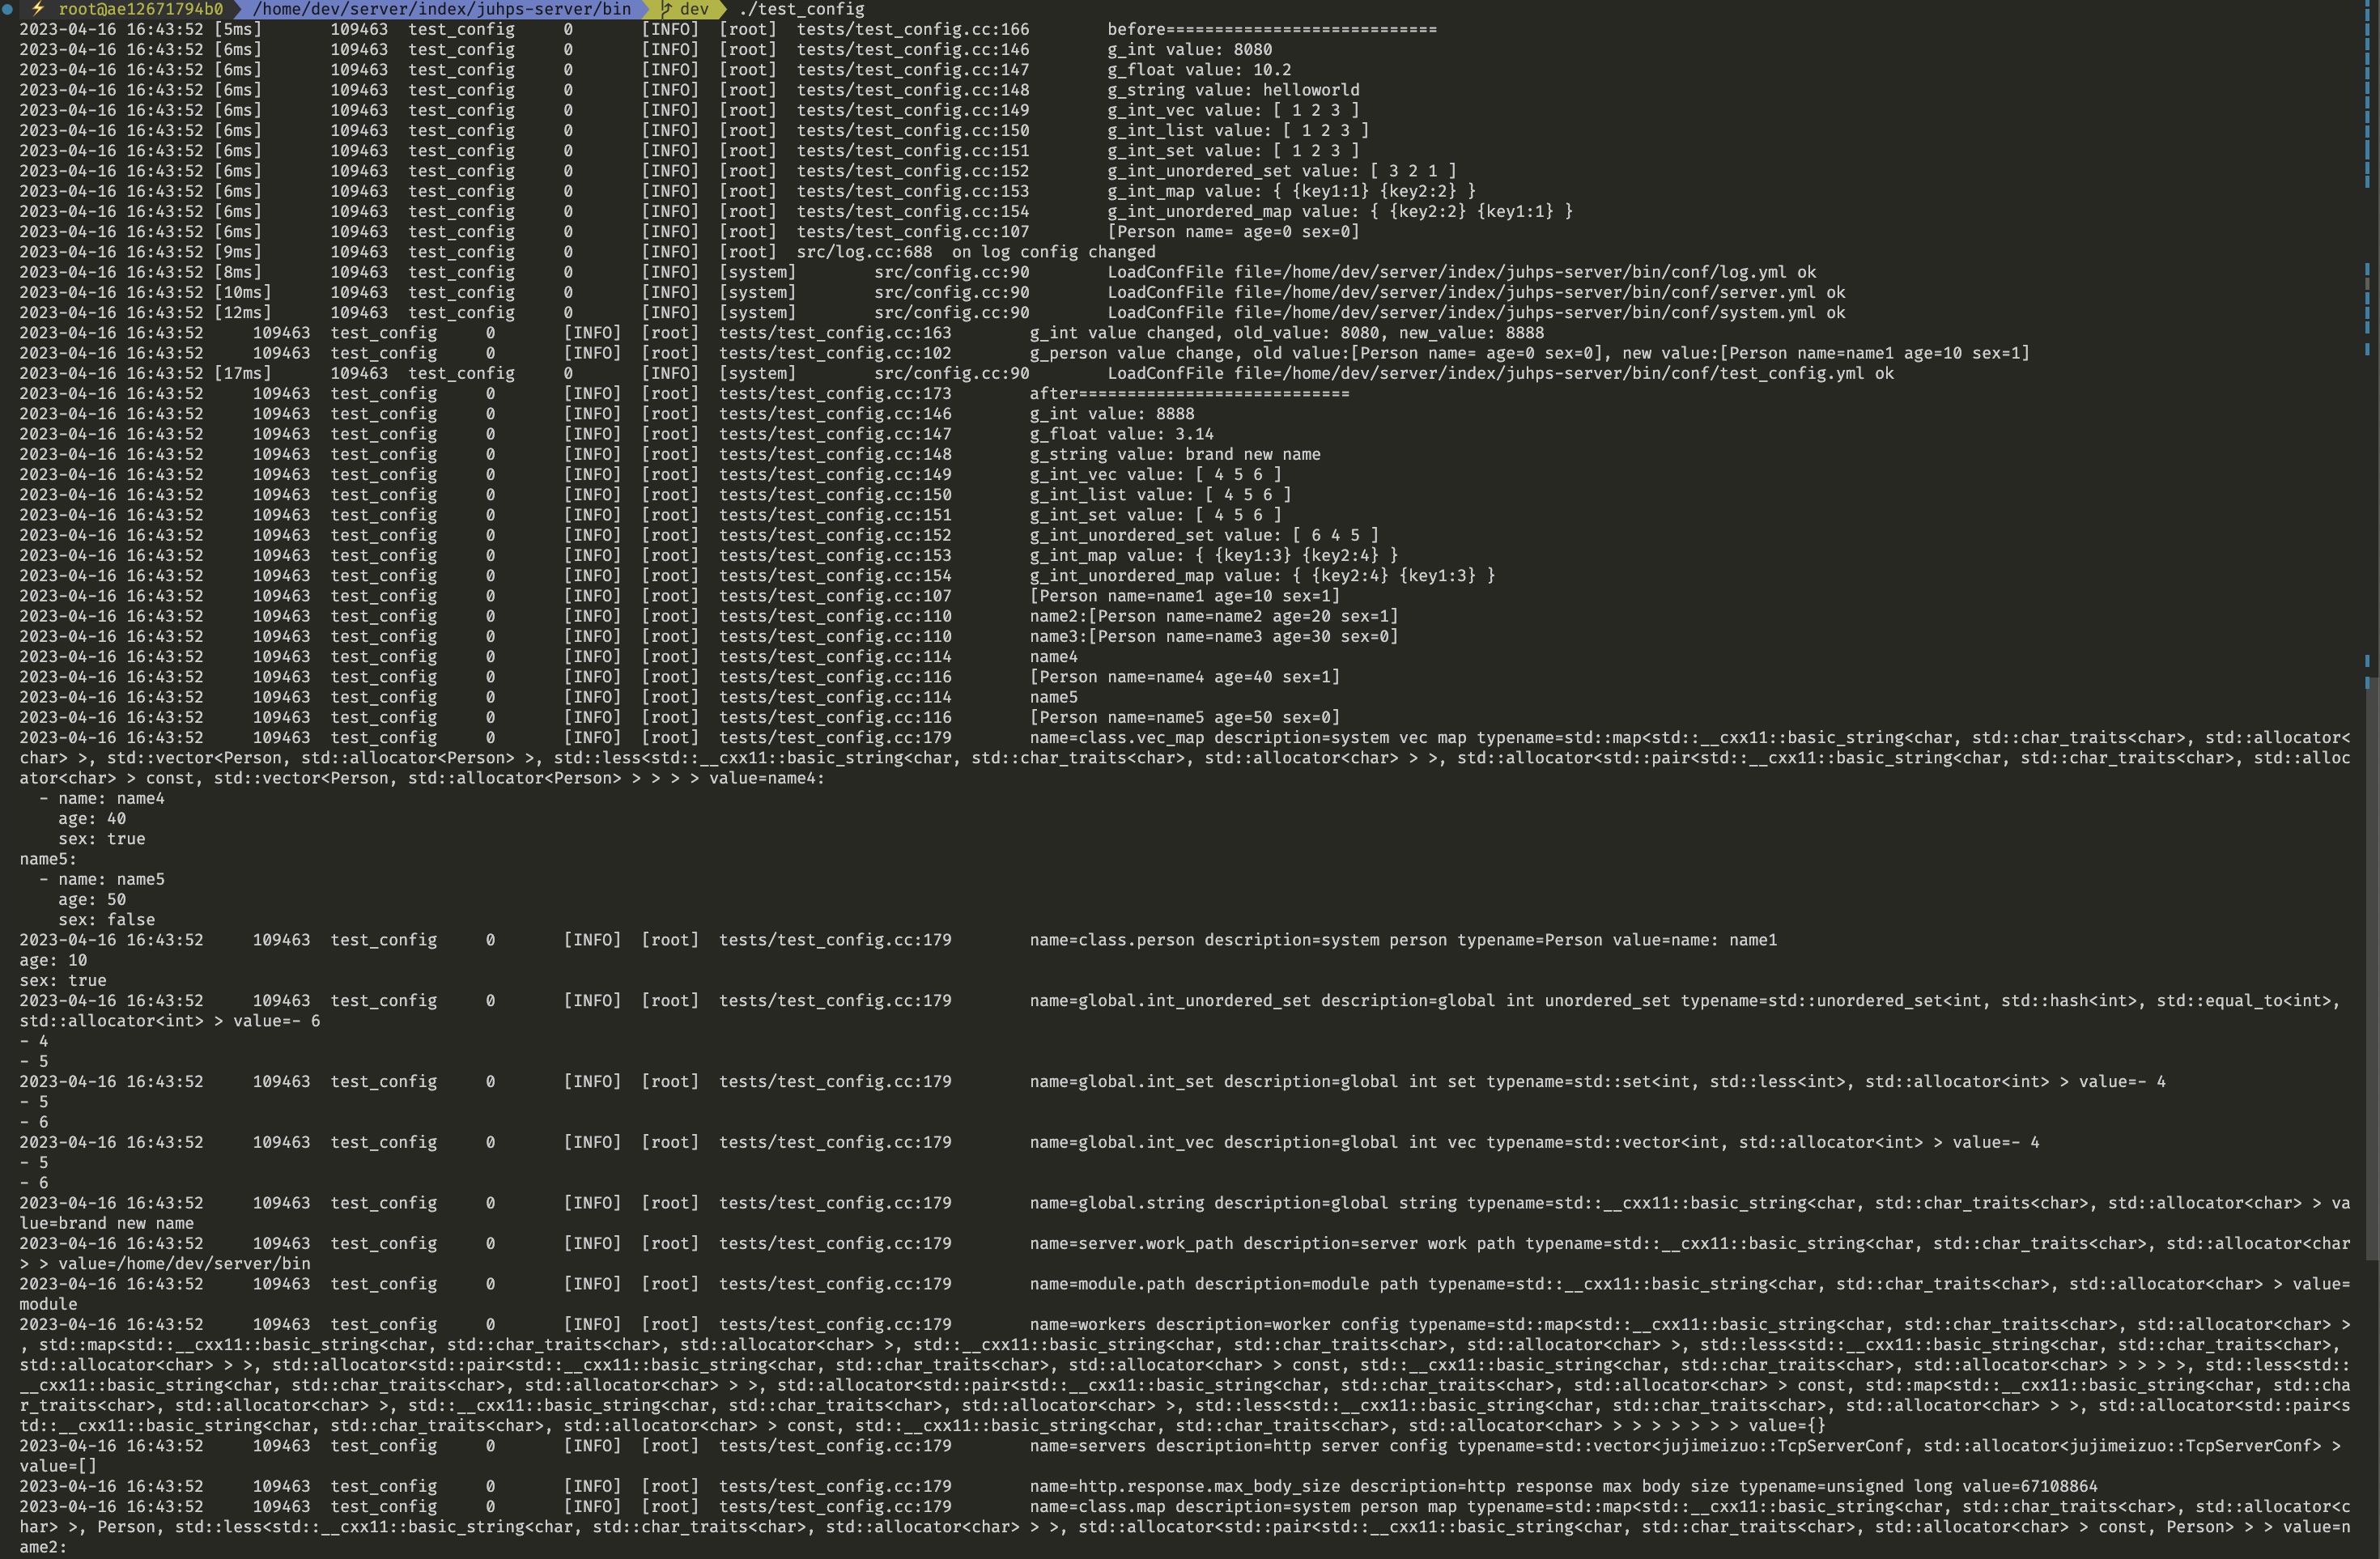Click the vertical scrollbar thumb on right edge
The image size is (2380, 1559).
(x=2370, y=968)
